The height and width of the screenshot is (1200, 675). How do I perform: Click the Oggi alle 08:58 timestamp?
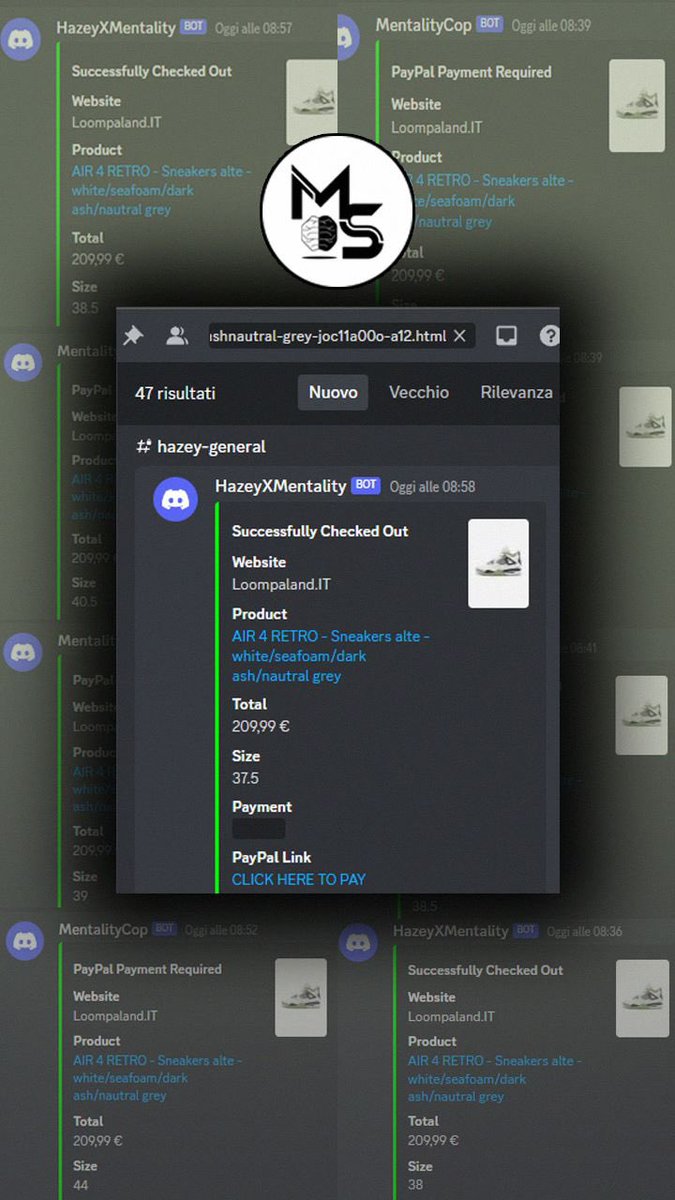click(432, 487)
